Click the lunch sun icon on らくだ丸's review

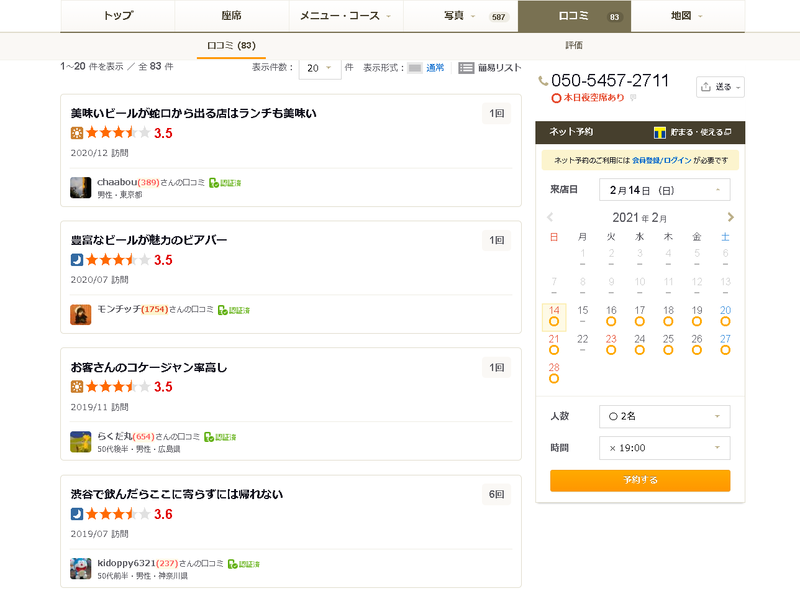coord(77,387)
